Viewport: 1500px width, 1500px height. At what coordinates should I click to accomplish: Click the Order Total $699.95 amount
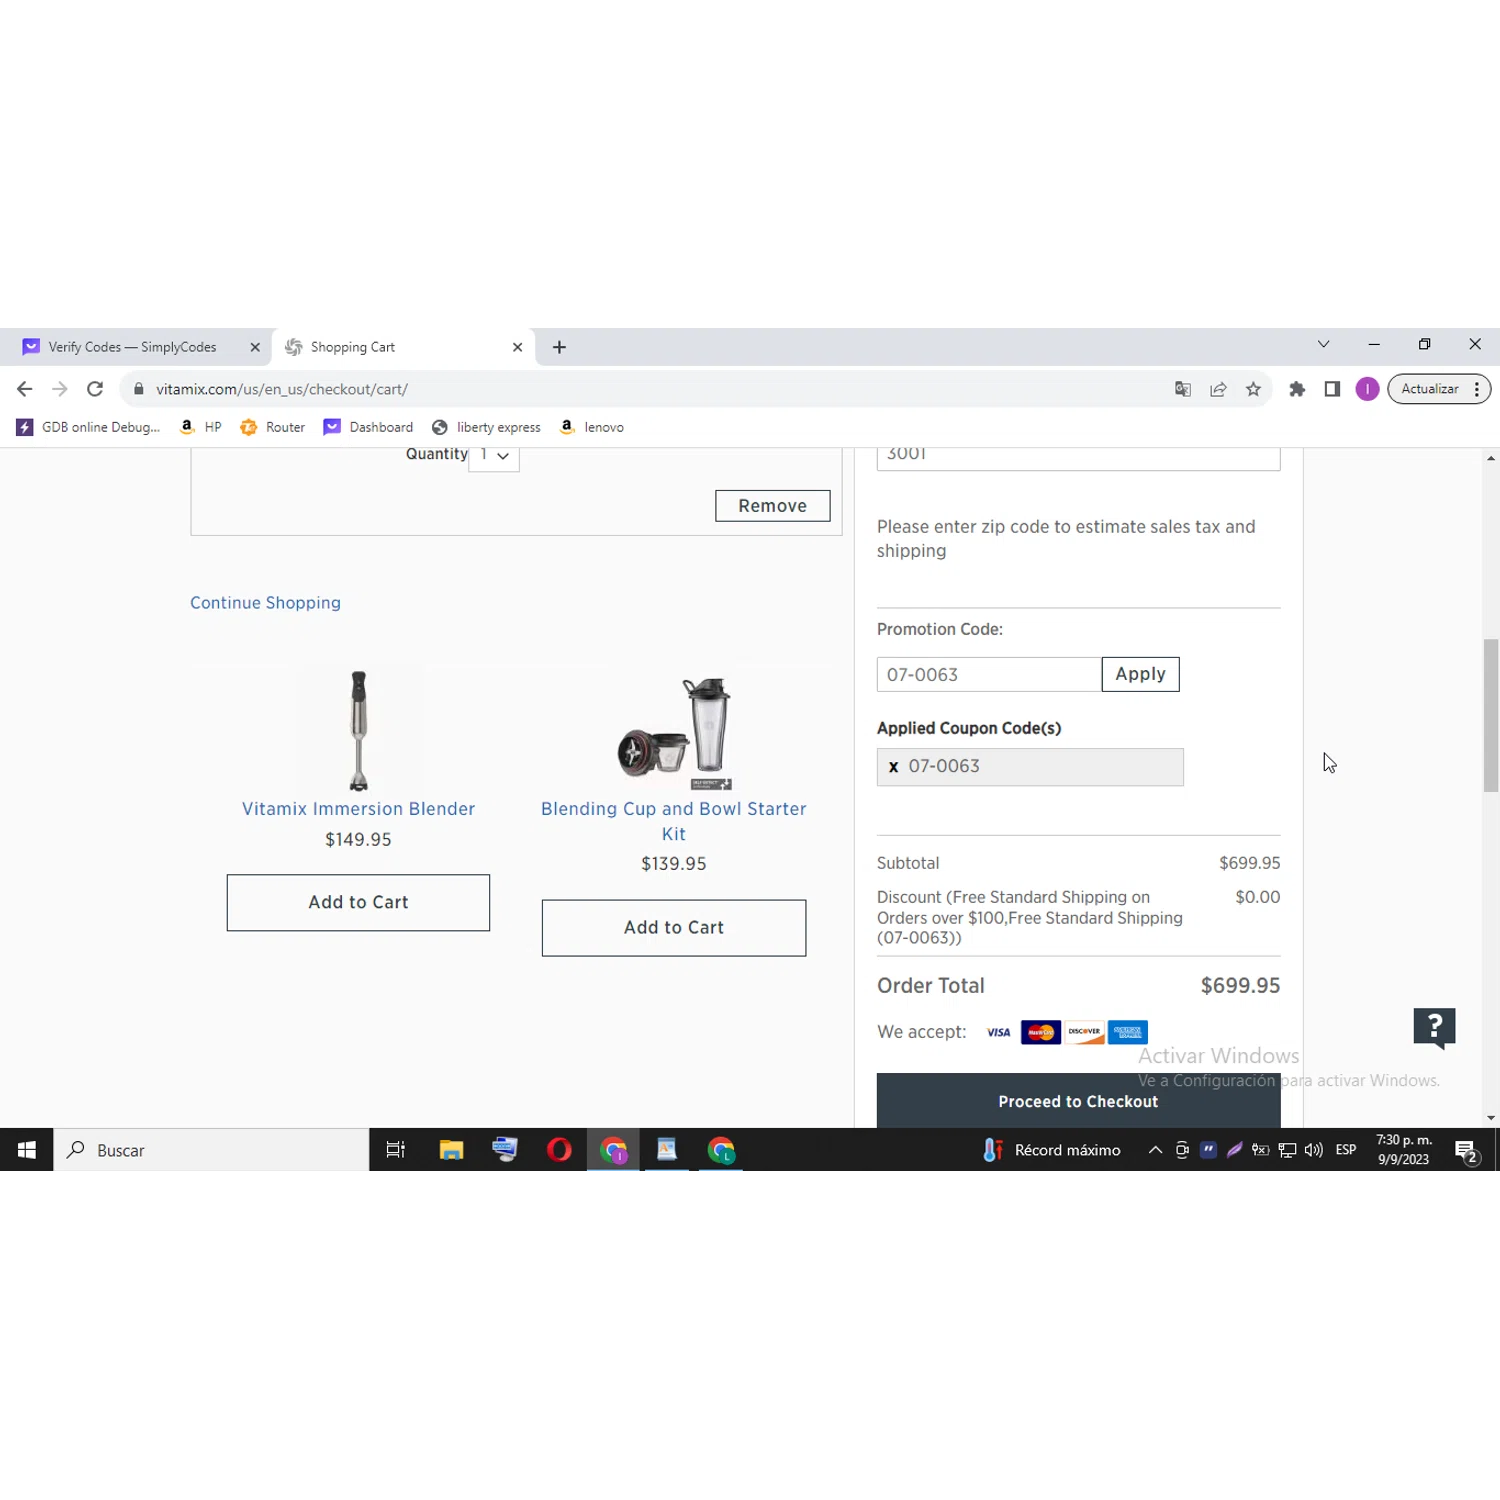[1240, 986]
